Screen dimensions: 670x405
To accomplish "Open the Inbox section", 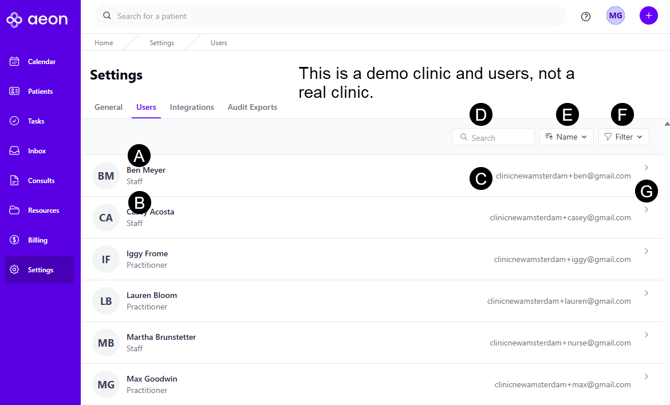I will pyautogui.click(x=36, y=151).
